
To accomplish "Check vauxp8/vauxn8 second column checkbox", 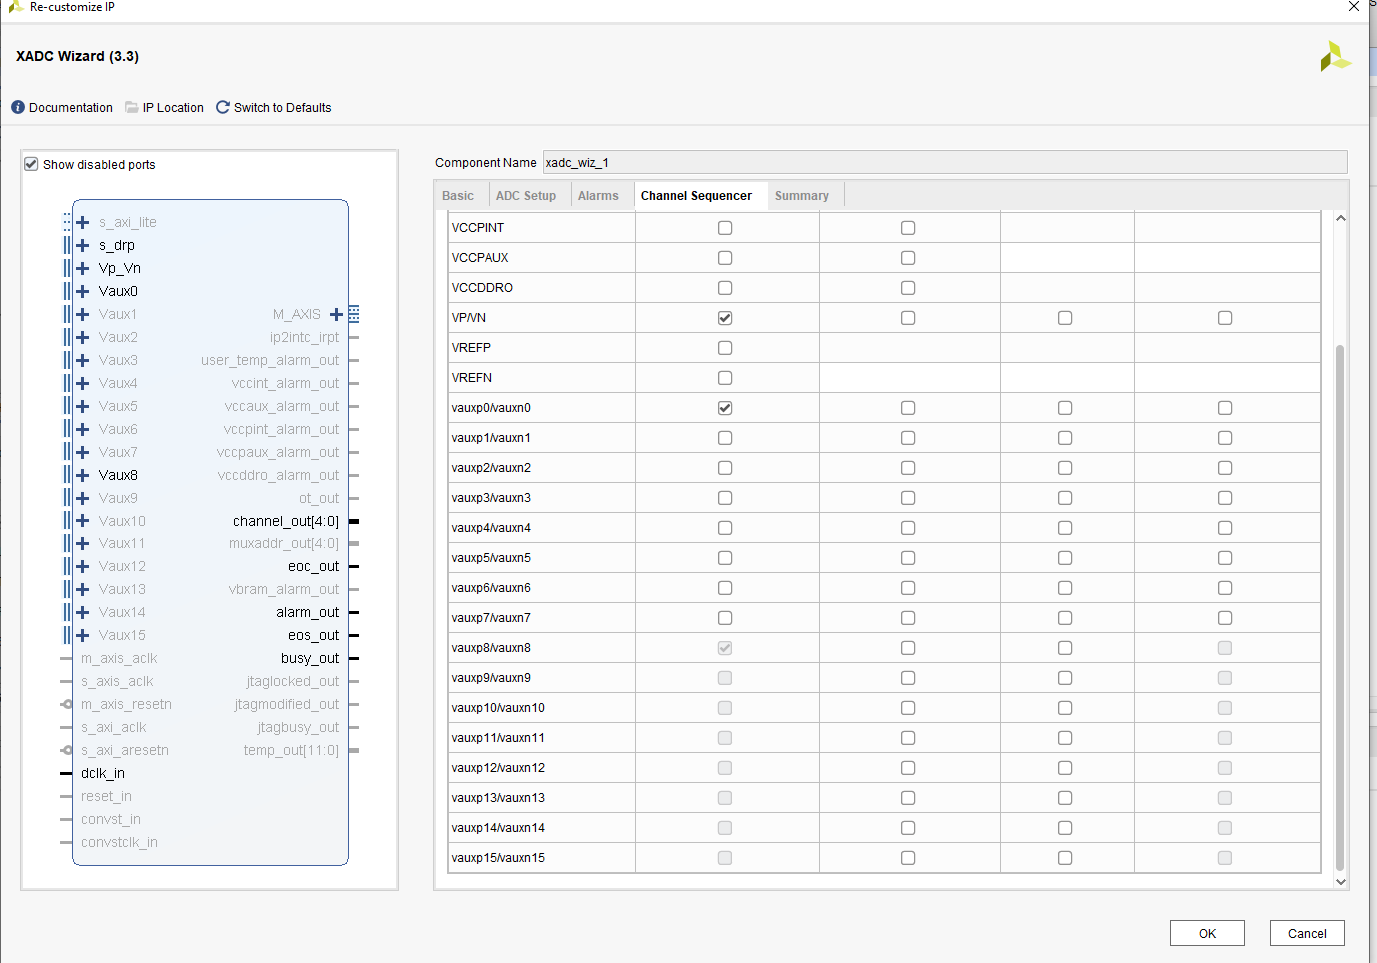I will pos(908,648).
